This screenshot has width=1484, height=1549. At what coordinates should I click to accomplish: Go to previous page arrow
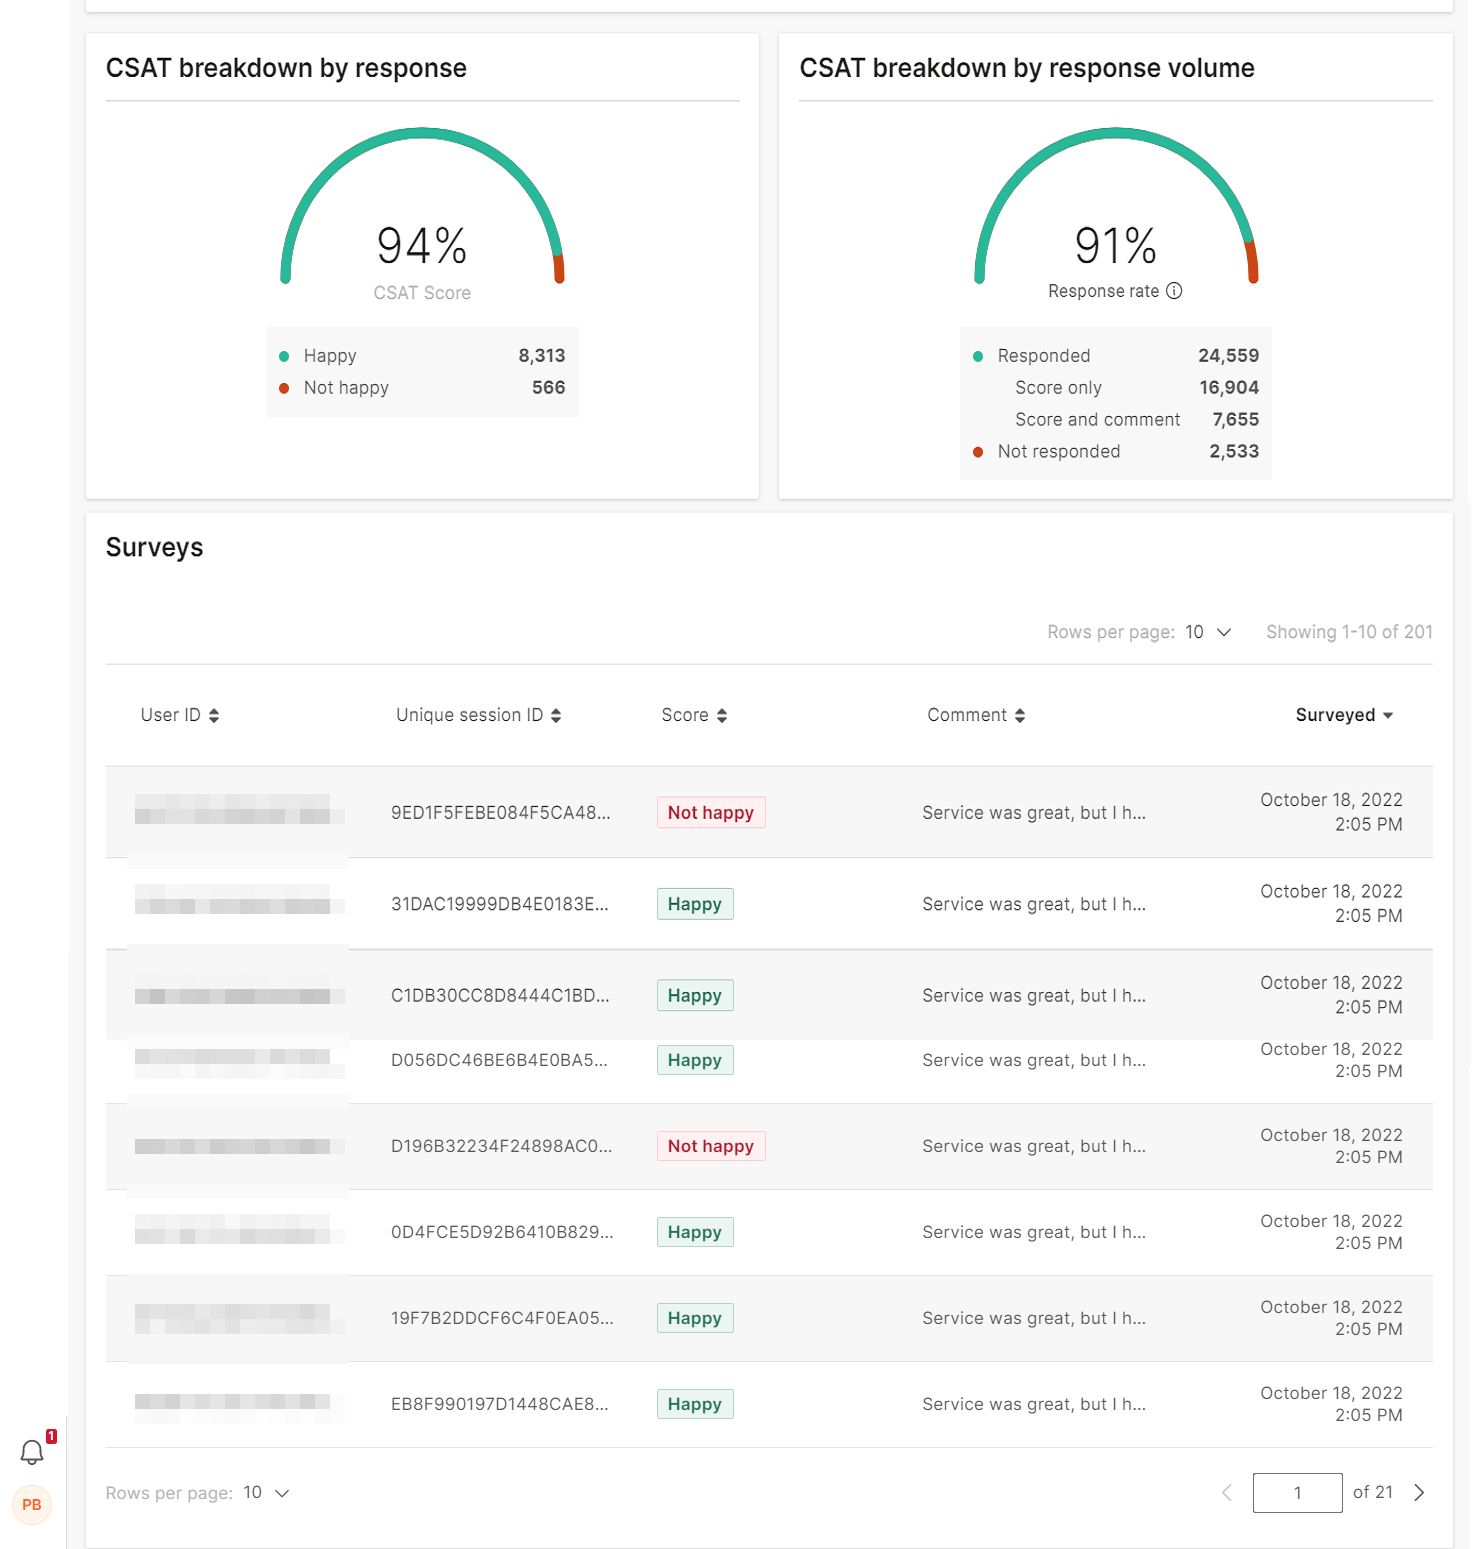pyautogui.click(x=1227, y=1493)
